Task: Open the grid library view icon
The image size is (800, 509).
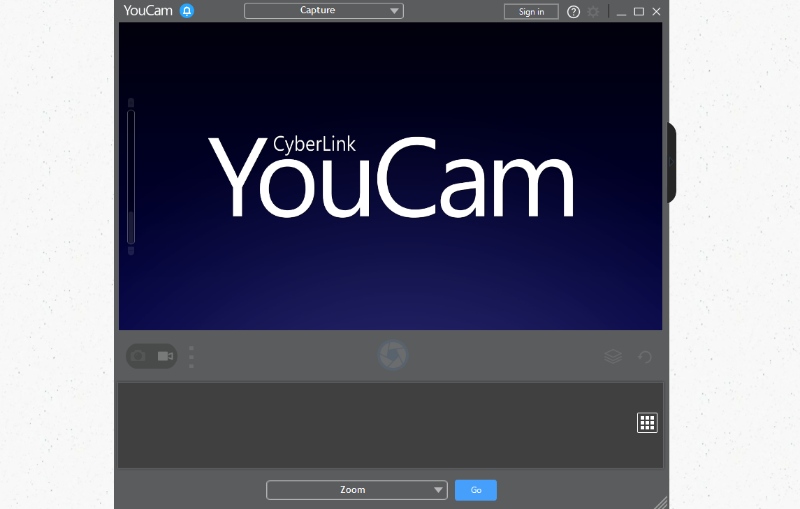Action: pos(647,423)
